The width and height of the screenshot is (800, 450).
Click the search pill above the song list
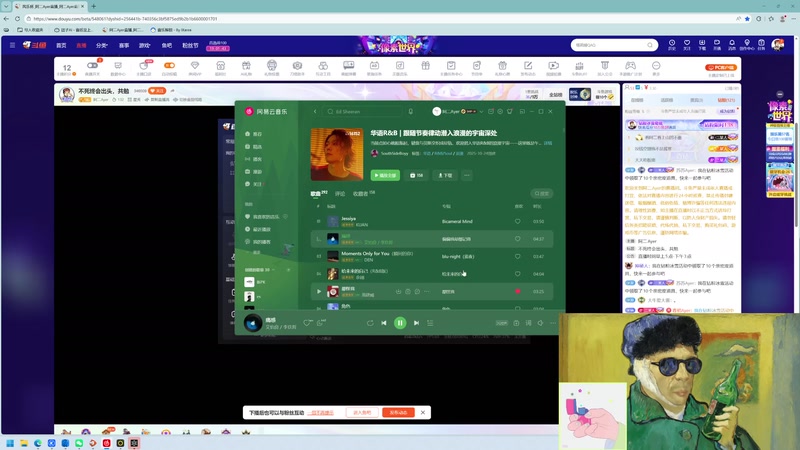tap(541, 193)
